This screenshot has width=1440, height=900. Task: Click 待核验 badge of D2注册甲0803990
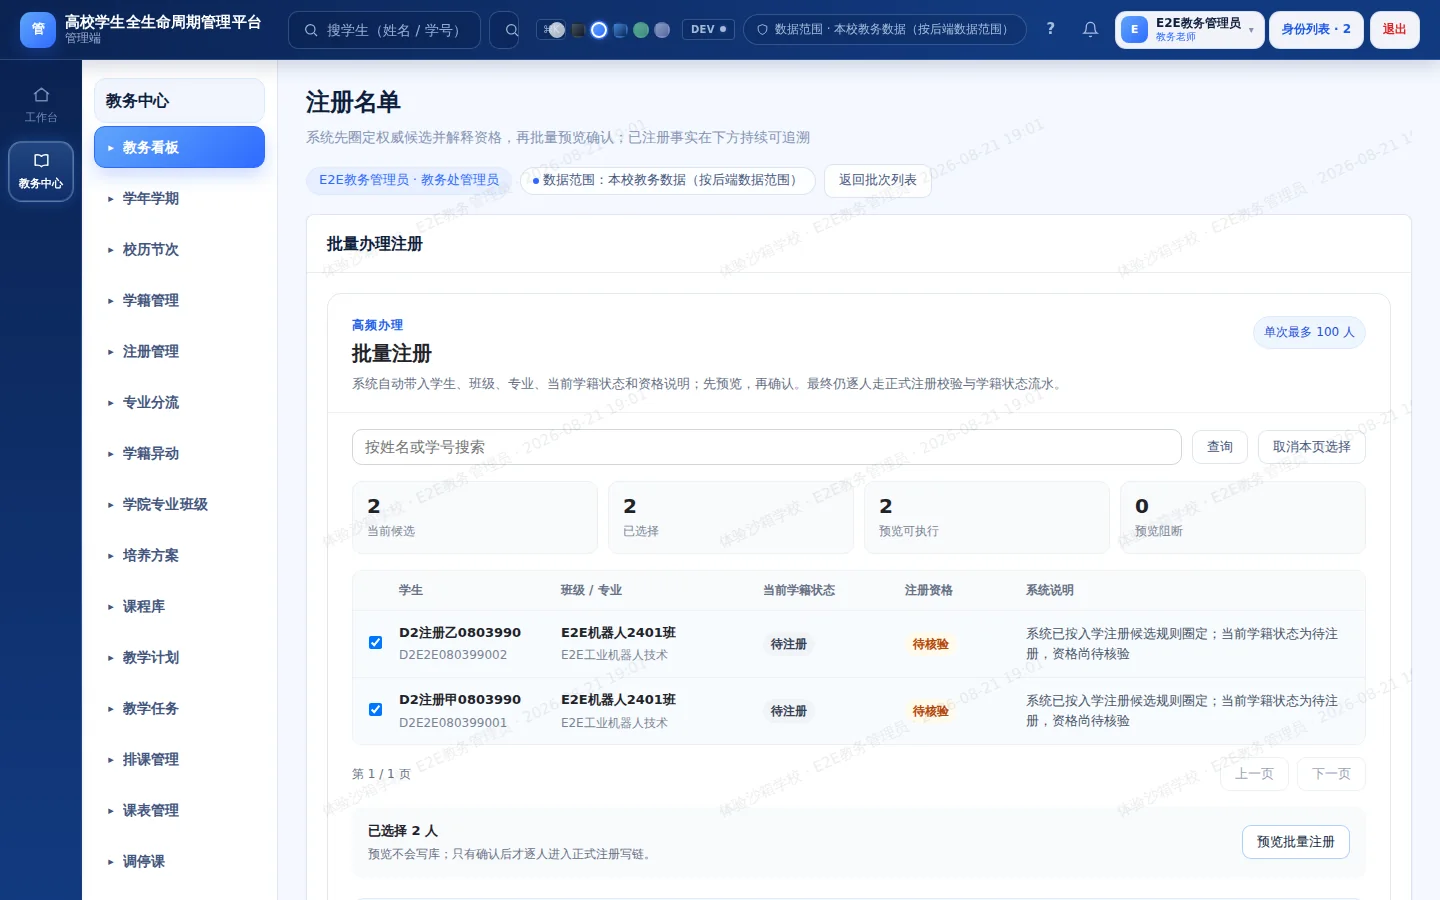(930, 711)
